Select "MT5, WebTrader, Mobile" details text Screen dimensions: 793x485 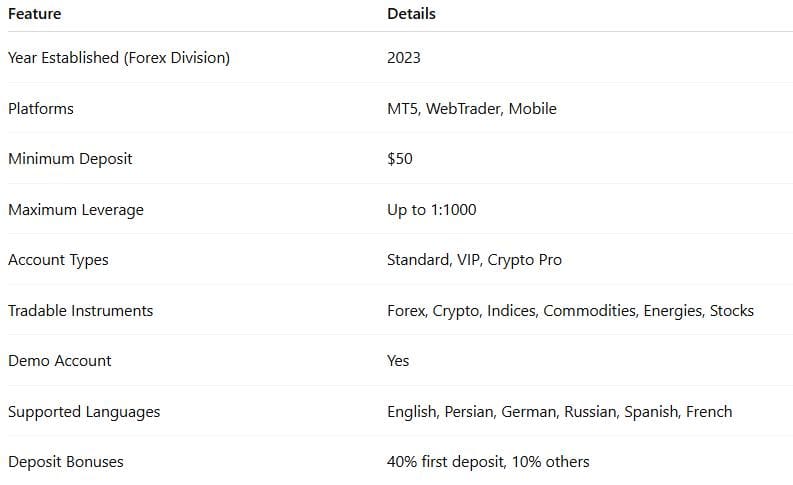[471, 108]
